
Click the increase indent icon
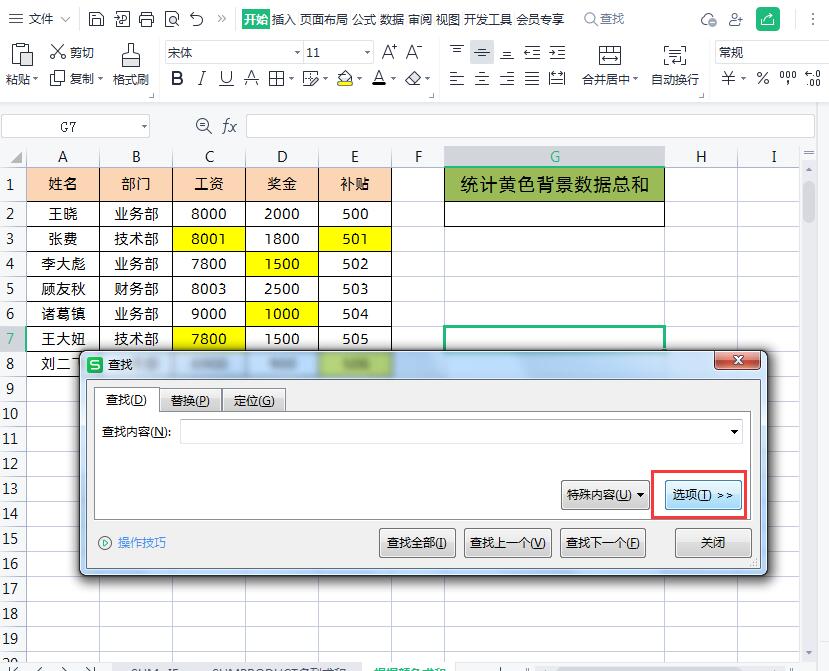pos(557,52)
